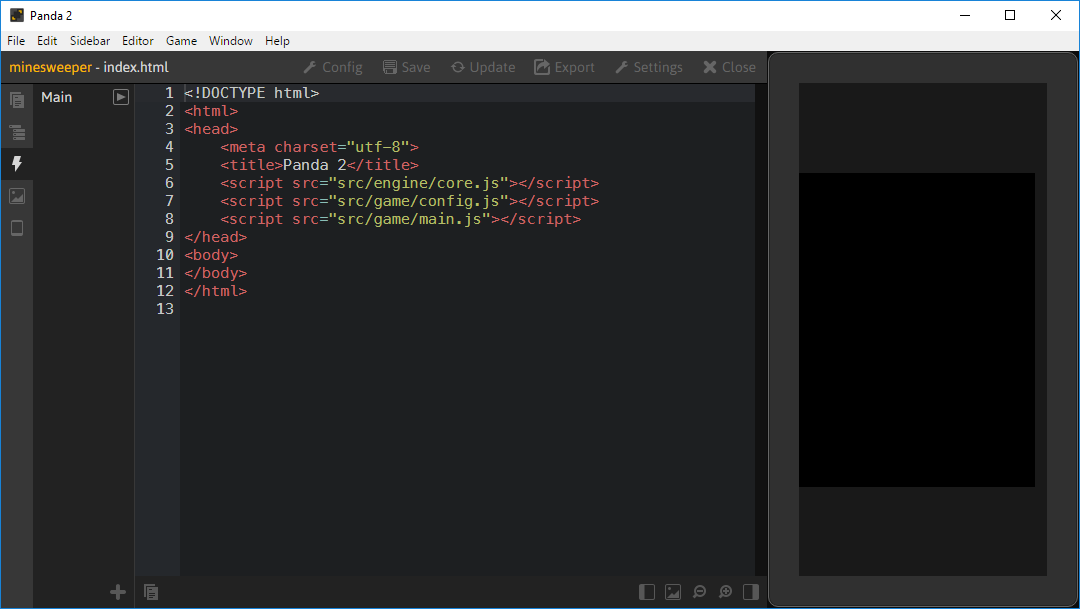Place cursor on DOCTYPE html line
The height and width of the screenshot is (609, 1080).
click(251, 93)
